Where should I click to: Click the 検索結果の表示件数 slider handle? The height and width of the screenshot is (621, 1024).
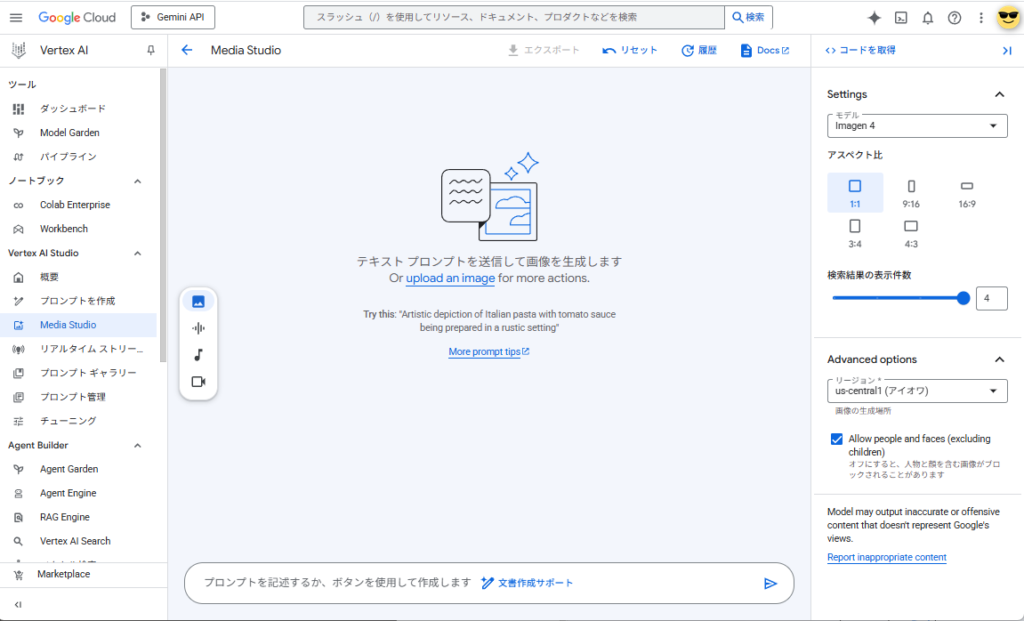[963, 298]
